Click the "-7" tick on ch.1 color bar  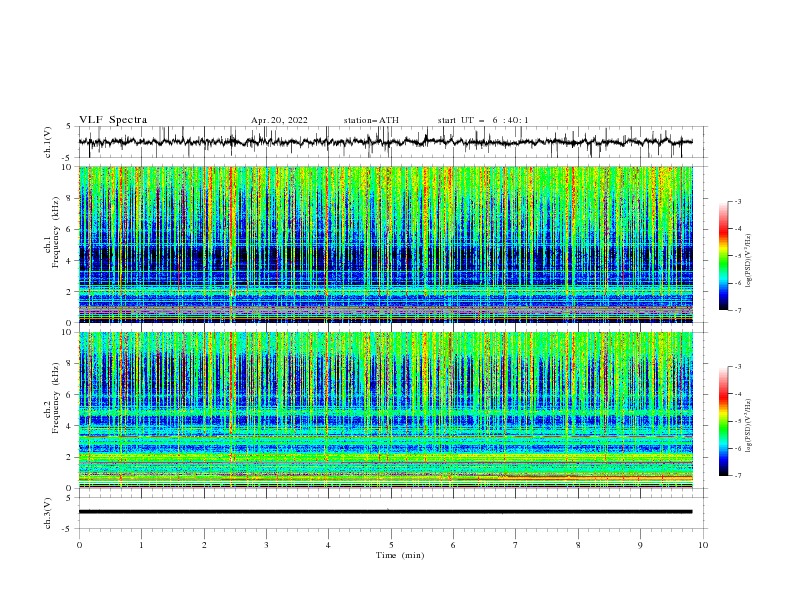[738, 310]
